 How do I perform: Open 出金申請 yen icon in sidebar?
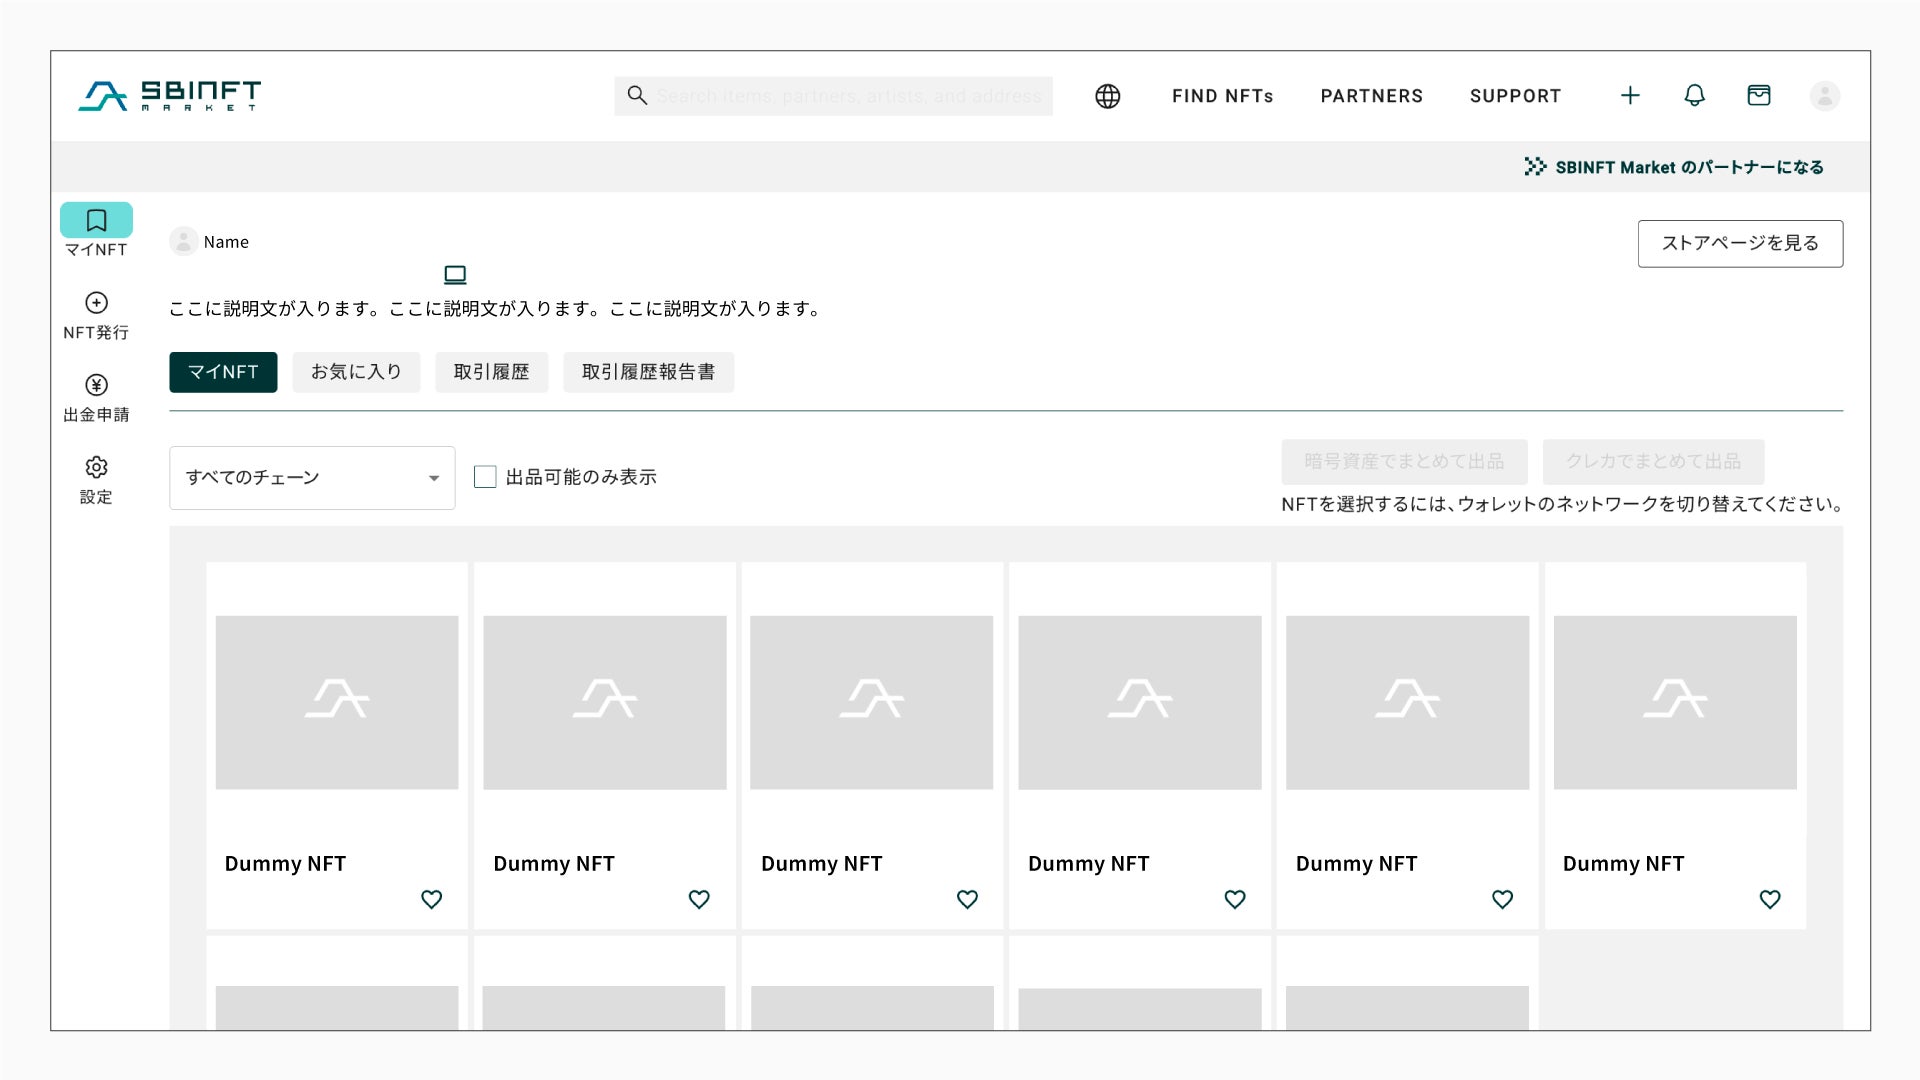point(96,385)
